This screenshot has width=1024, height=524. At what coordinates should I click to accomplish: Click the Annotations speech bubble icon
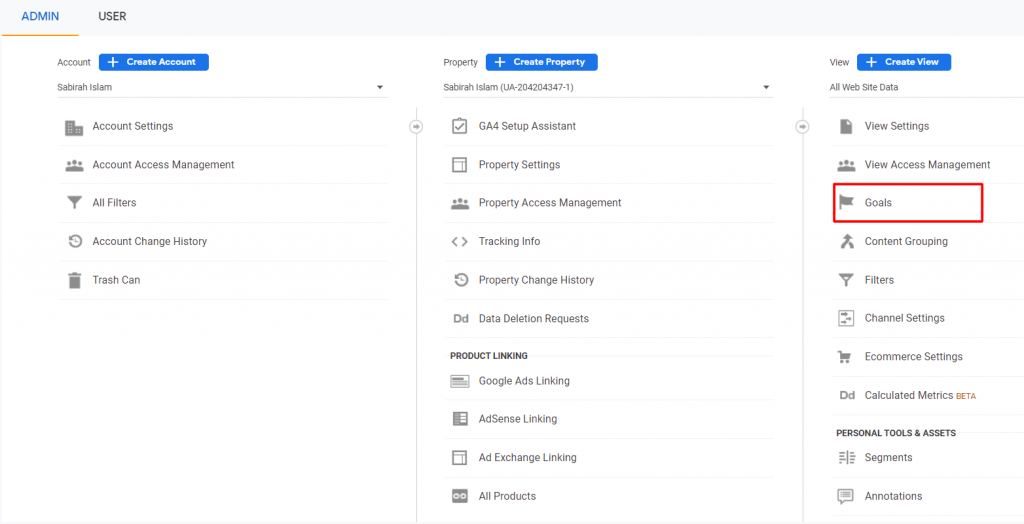[846, 497]
